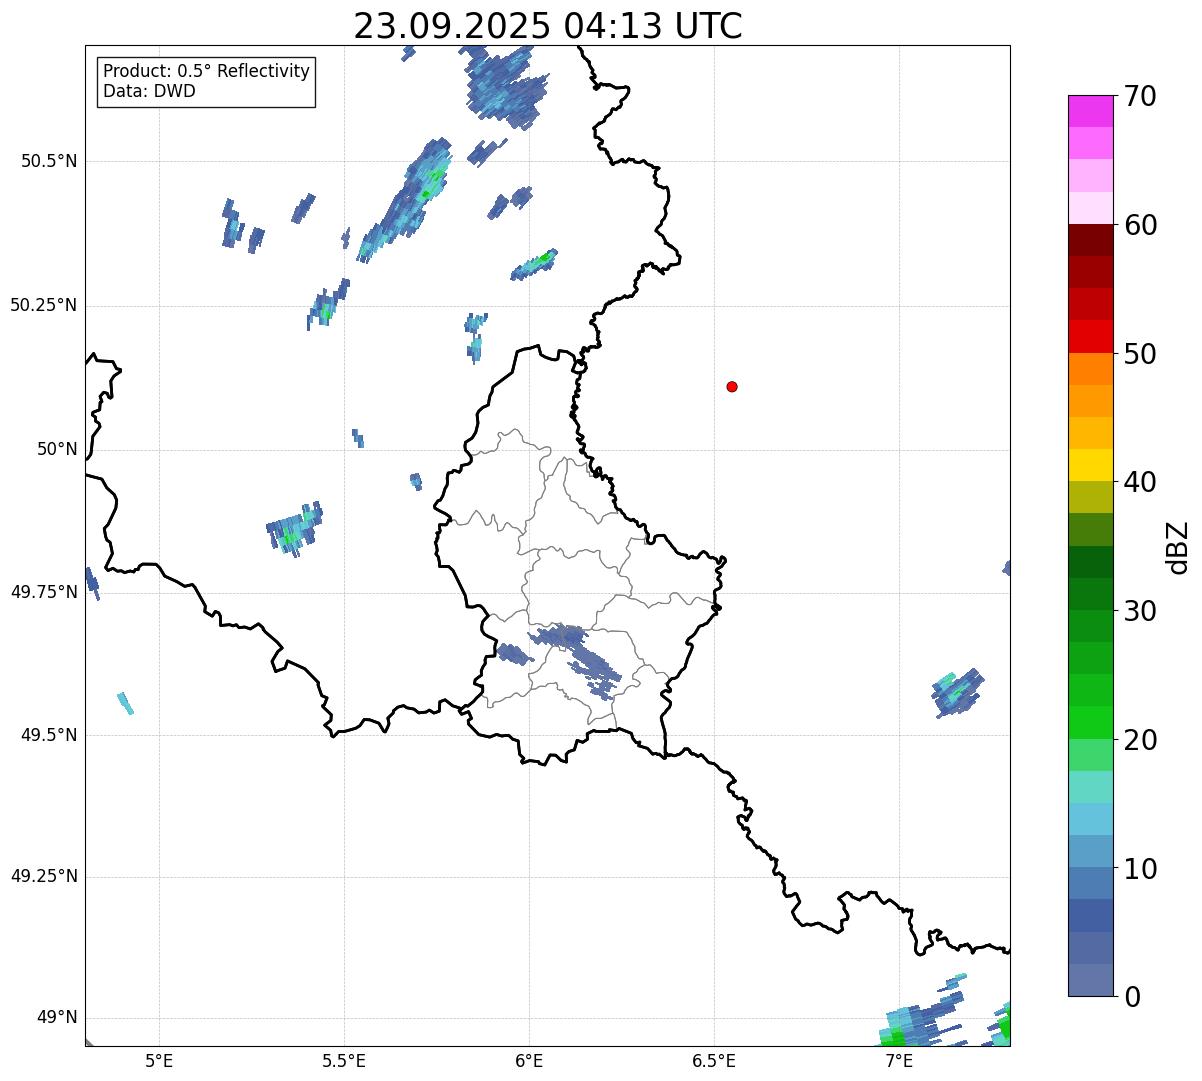This screenshot has height=1081, width=1202.
Task: Click the 0 tick label on colorbar
Action: pos(1132,996)
